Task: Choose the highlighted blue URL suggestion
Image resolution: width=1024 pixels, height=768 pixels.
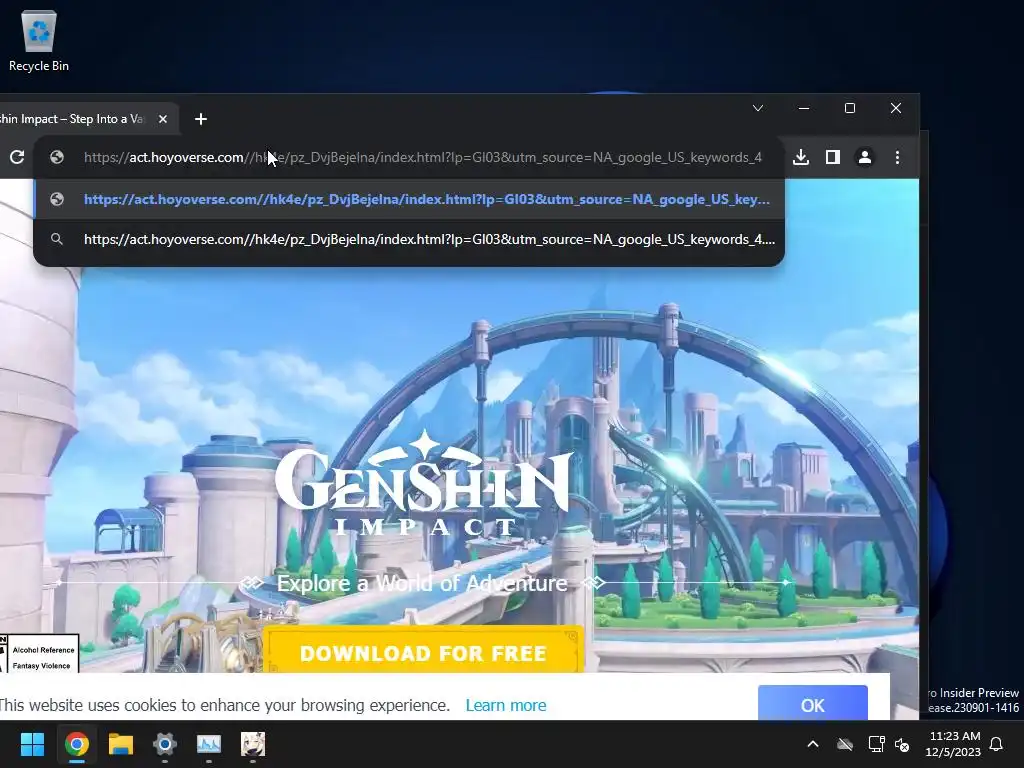Action: (409, 199)
